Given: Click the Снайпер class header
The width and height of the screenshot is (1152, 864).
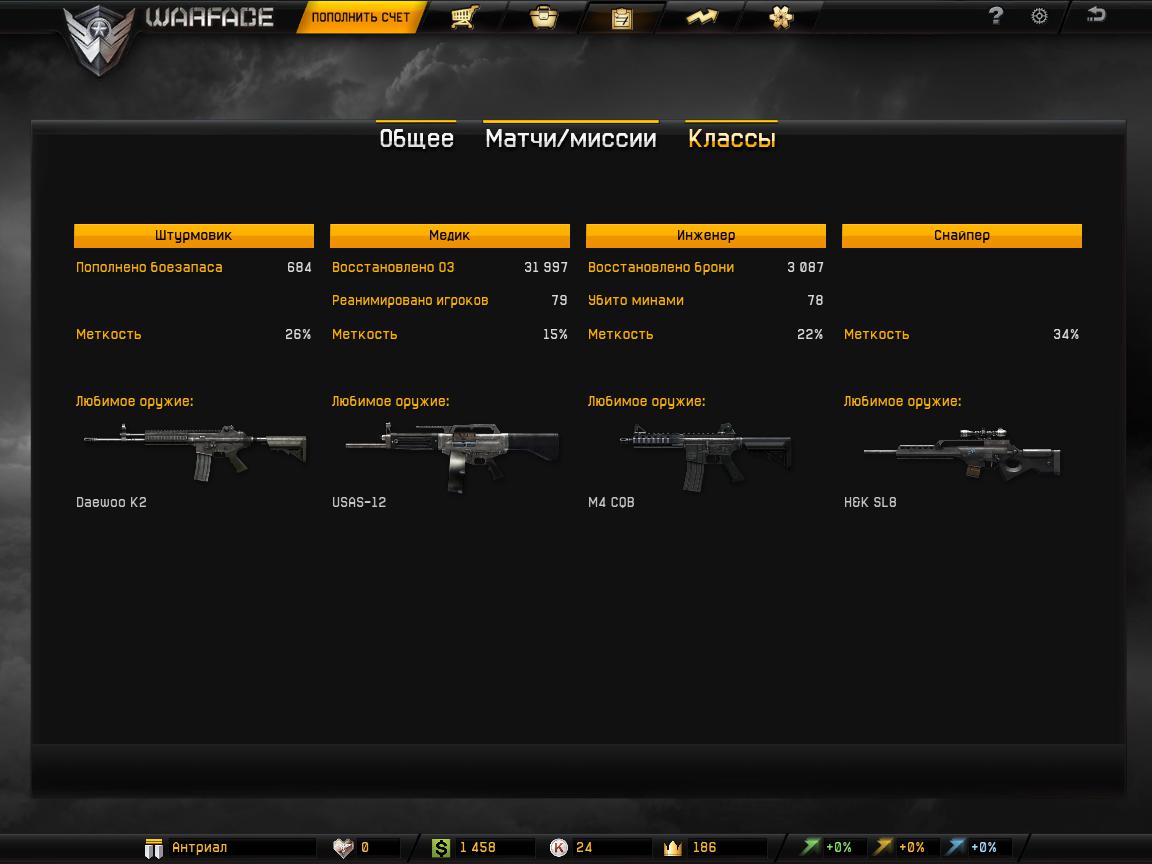Looking at the screenshot, I should point(962,236).
